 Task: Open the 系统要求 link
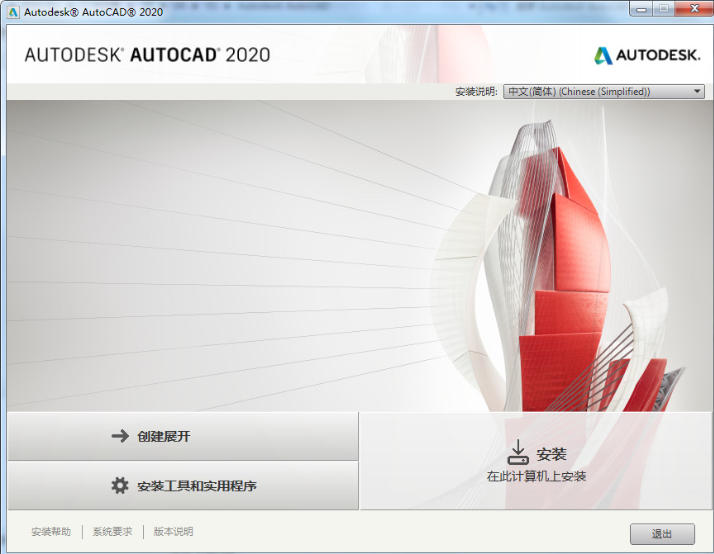[112, 531]
